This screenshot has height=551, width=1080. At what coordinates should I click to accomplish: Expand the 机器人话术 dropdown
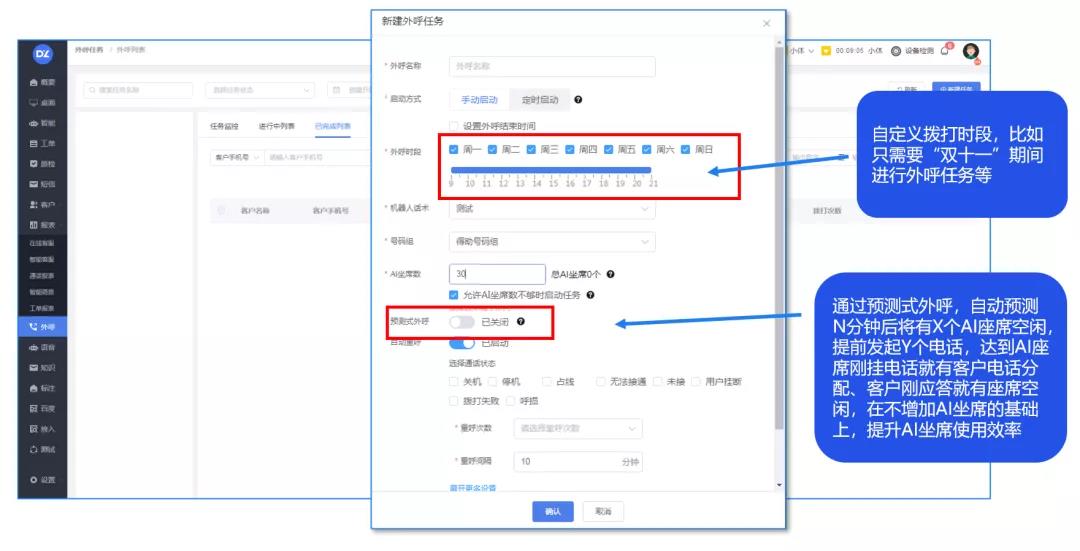(x=552, y=209)
